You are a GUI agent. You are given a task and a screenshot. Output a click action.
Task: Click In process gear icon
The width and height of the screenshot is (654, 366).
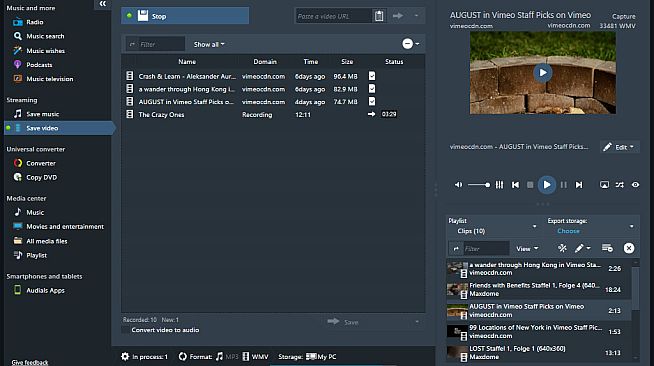tap(125, 356)
